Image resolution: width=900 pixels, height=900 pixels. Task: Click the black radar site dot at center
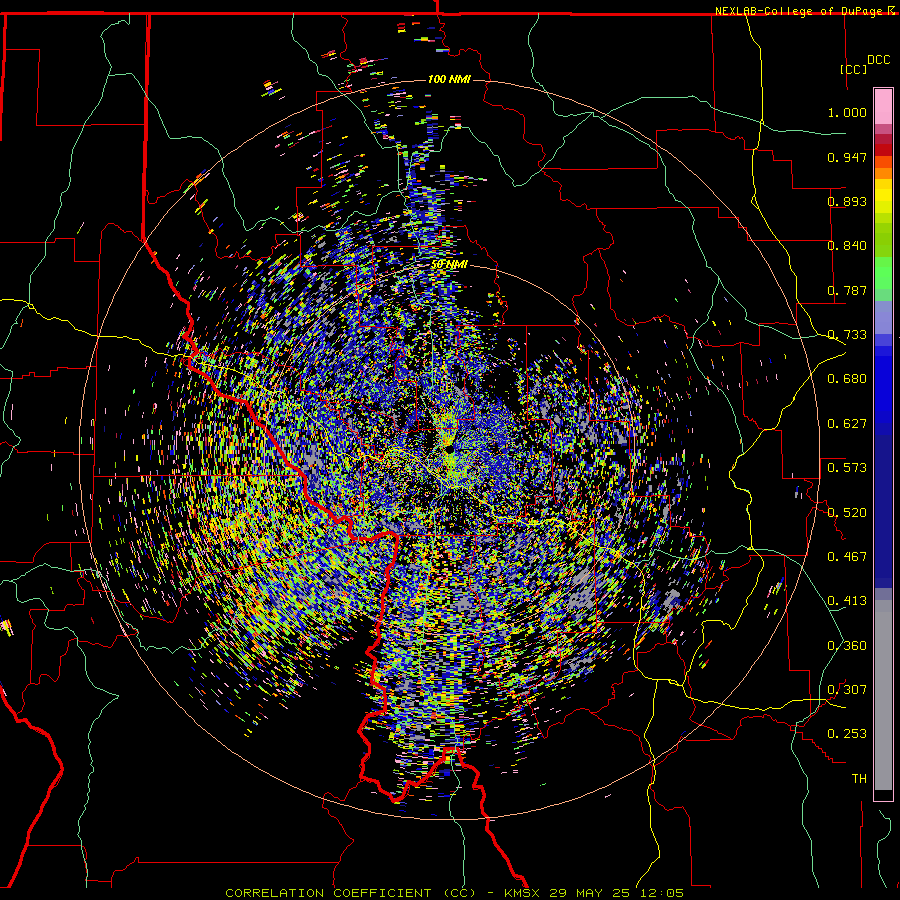tap(449, 448)
